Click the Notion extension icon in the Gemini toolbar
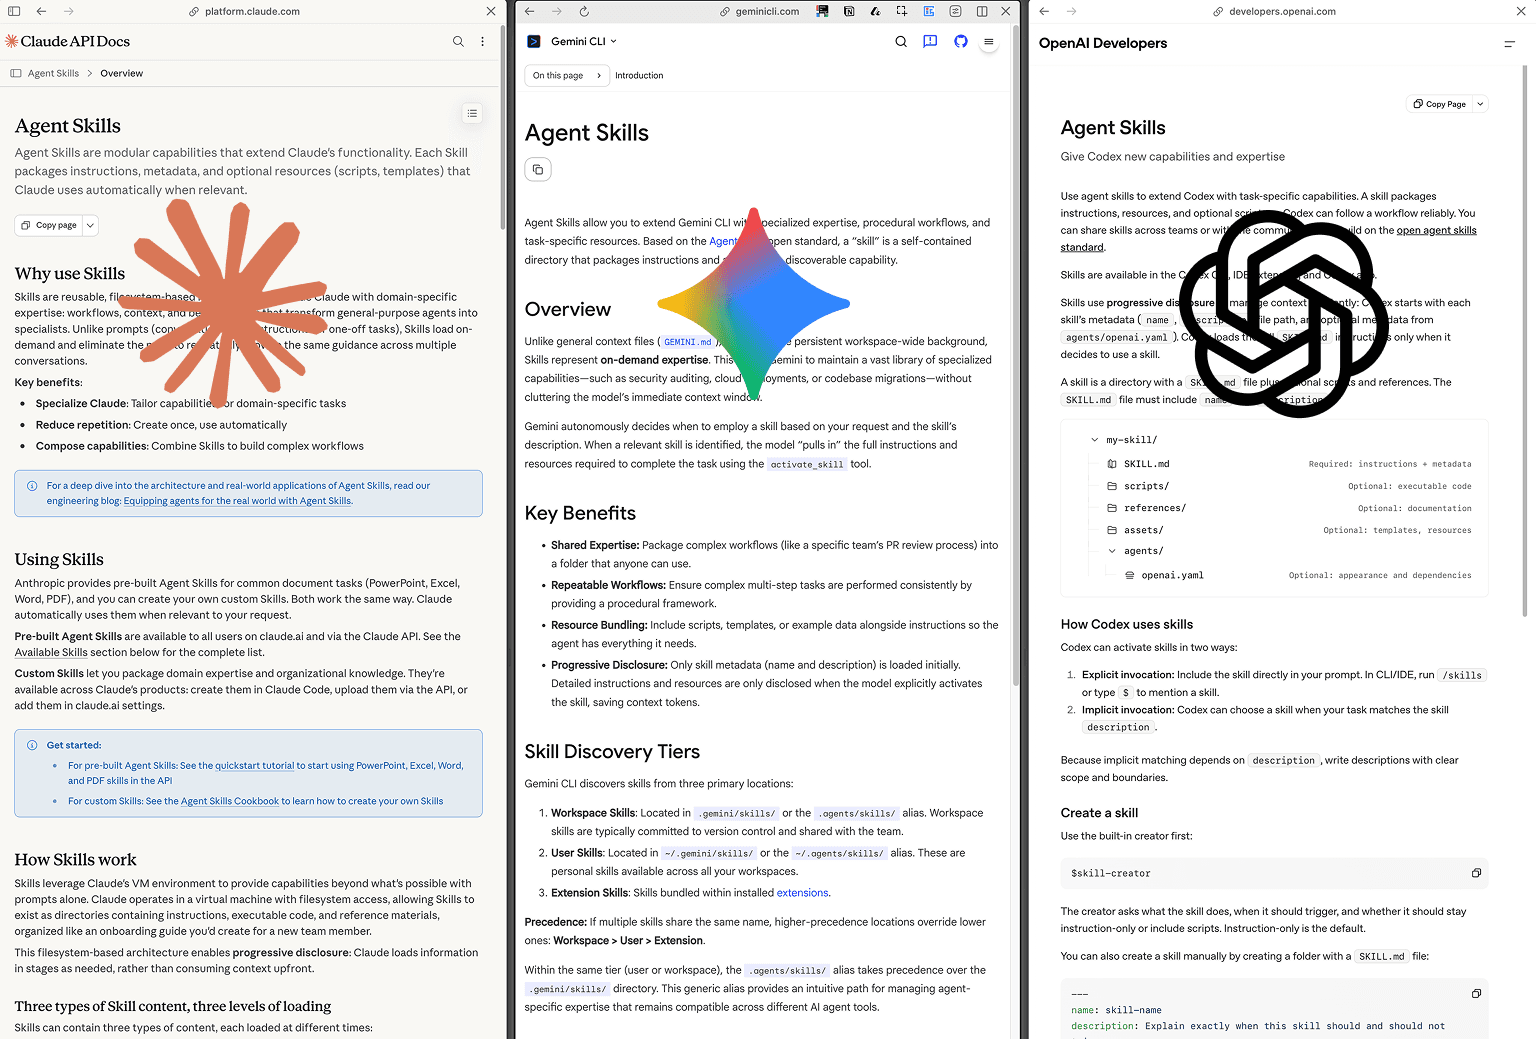Image resolution: width=1536 pixels, height=1040 pixels. tap(849, 11)
